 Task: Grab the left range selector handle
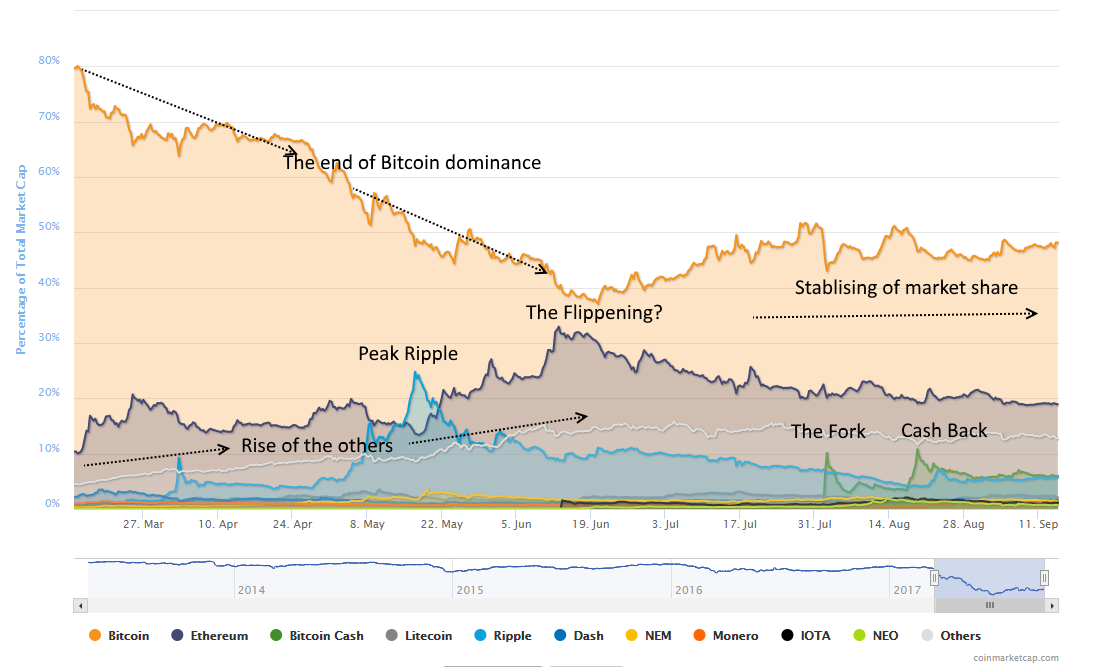tap(935, 577)
